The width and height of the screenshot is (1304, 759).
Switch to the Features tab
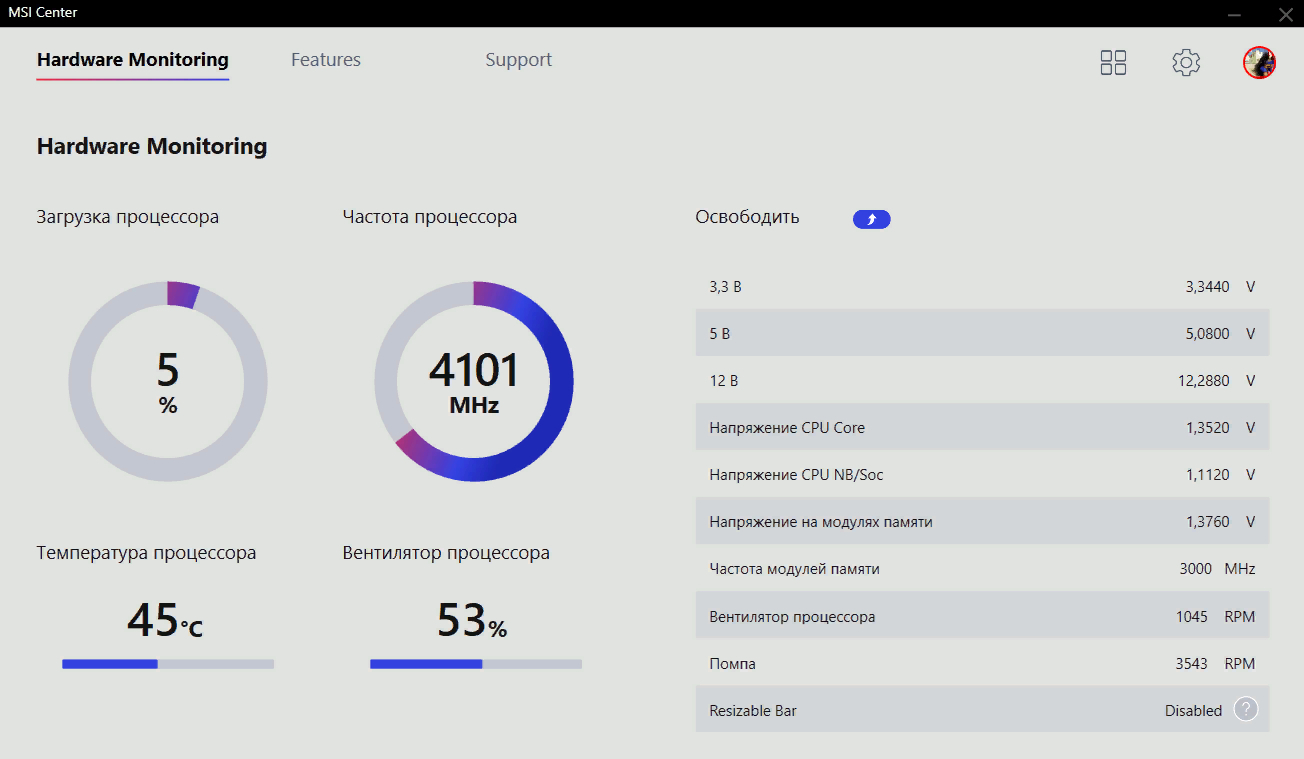click(x=325, y=60)
